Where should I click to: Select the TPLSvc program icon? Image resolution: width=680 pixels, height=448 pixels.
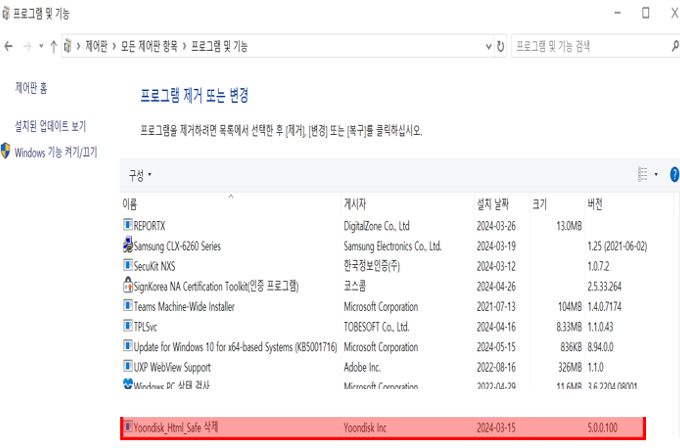point(128,325)
